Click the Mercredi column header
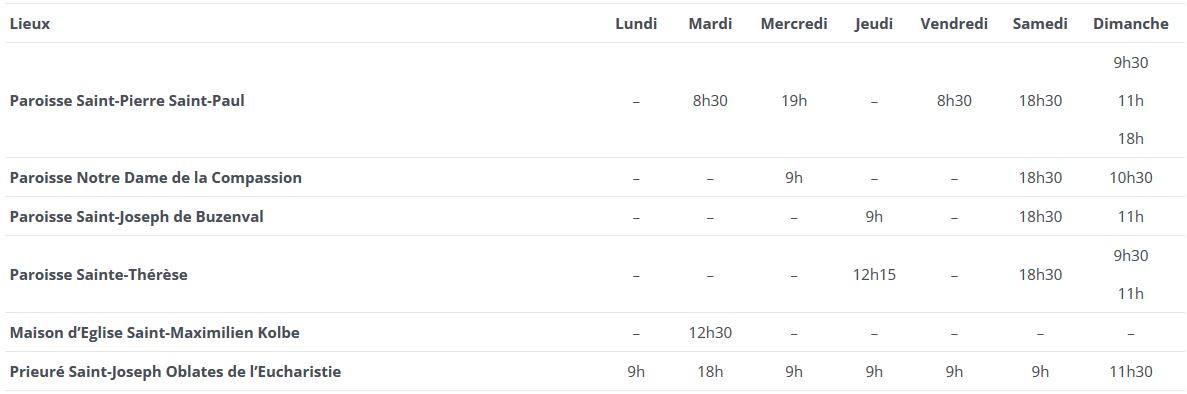The height and width of the screenshot is (394, 1187). pyautogui.click(x=793, y=23)
